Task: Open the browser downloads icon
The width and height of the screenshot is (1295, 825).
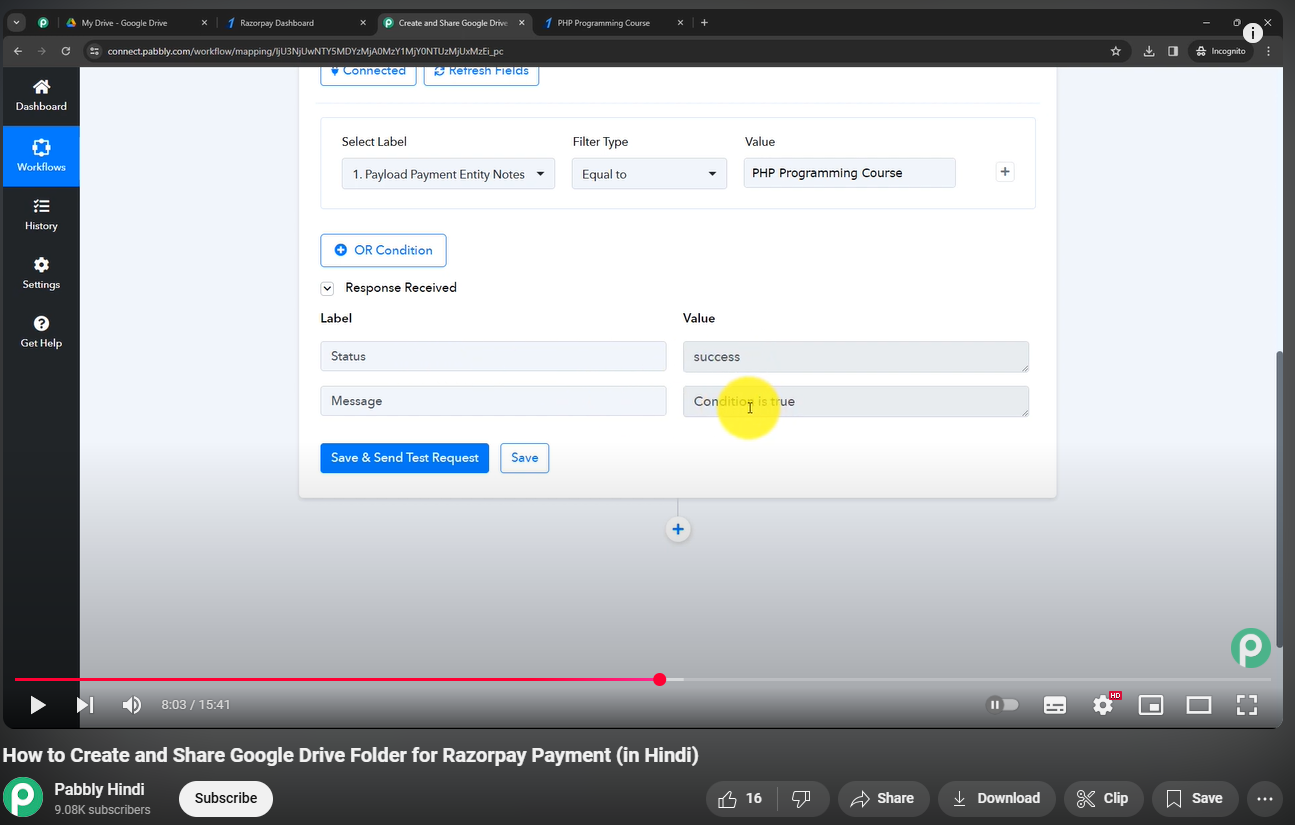Action: 1148,51
